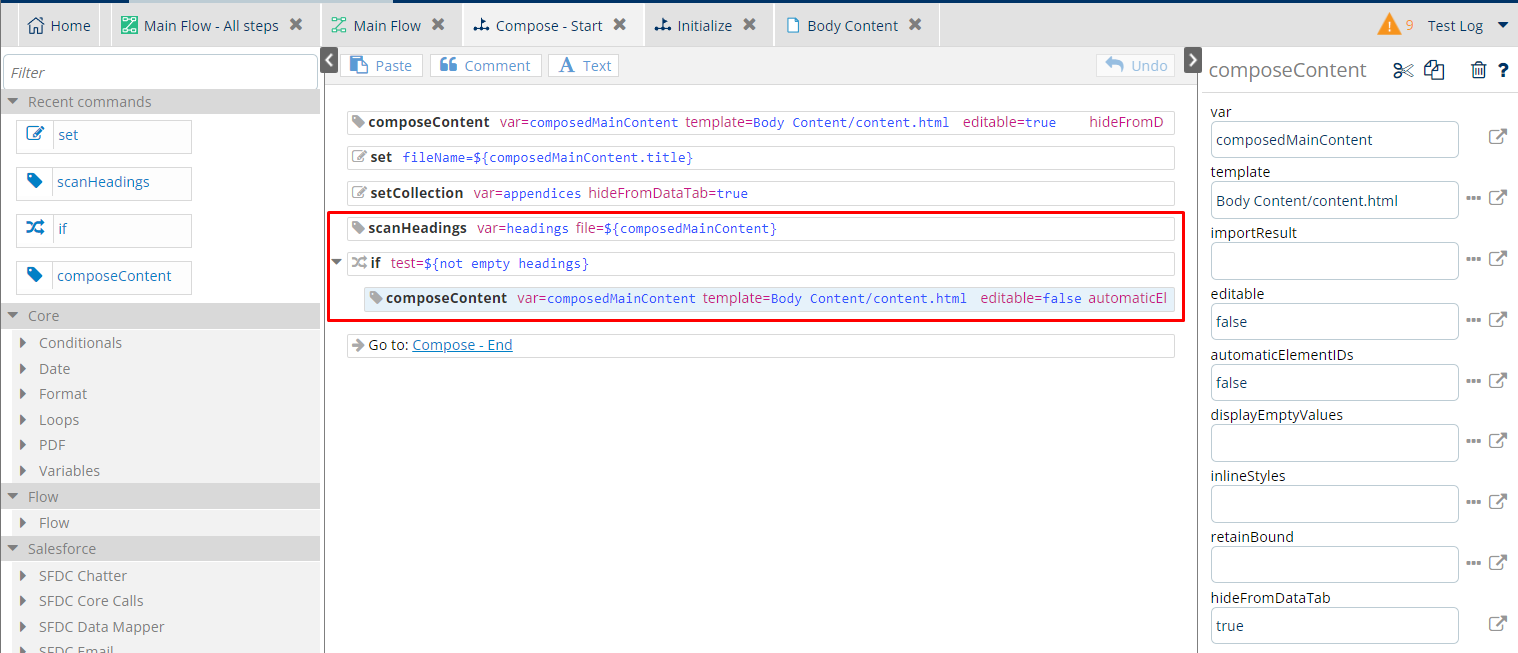Follow the Compose - End link
Image resolution: width=1518 pixels, height=653 pixels.
[462, 345]
